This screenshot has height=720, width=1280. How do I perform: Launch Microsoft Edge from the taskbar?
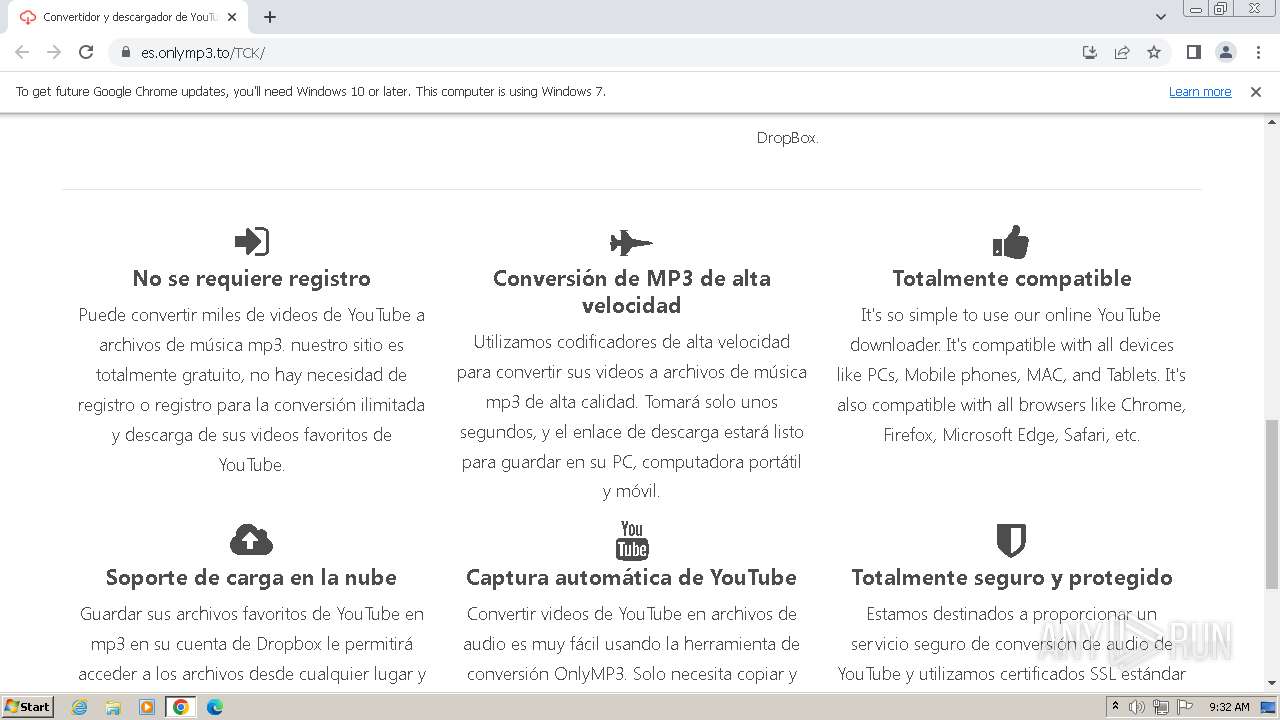pos(215,707)
